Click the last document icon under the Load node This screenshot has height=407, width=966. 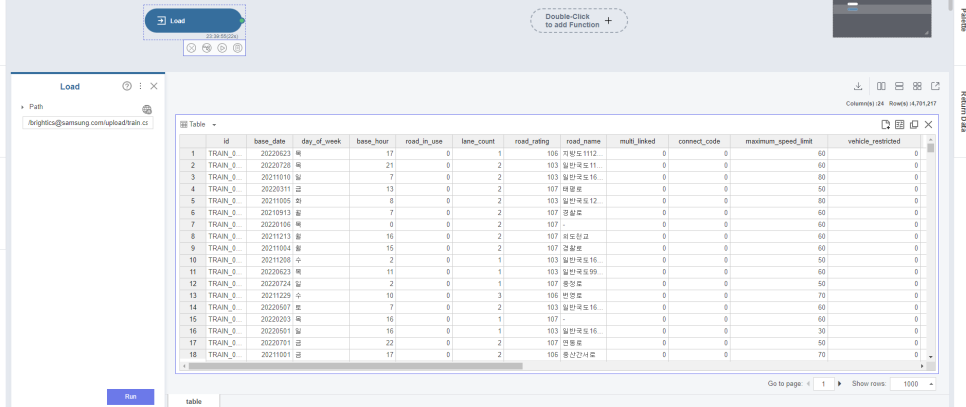coord(238,48)
